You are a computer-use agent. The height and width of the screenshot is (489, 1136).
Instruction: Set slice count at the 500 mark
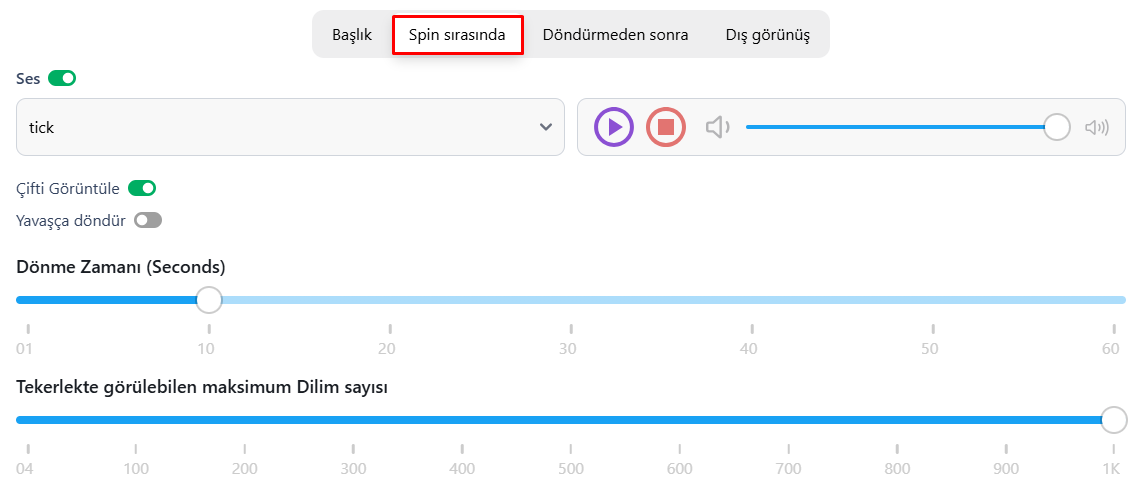pos(571,419)
